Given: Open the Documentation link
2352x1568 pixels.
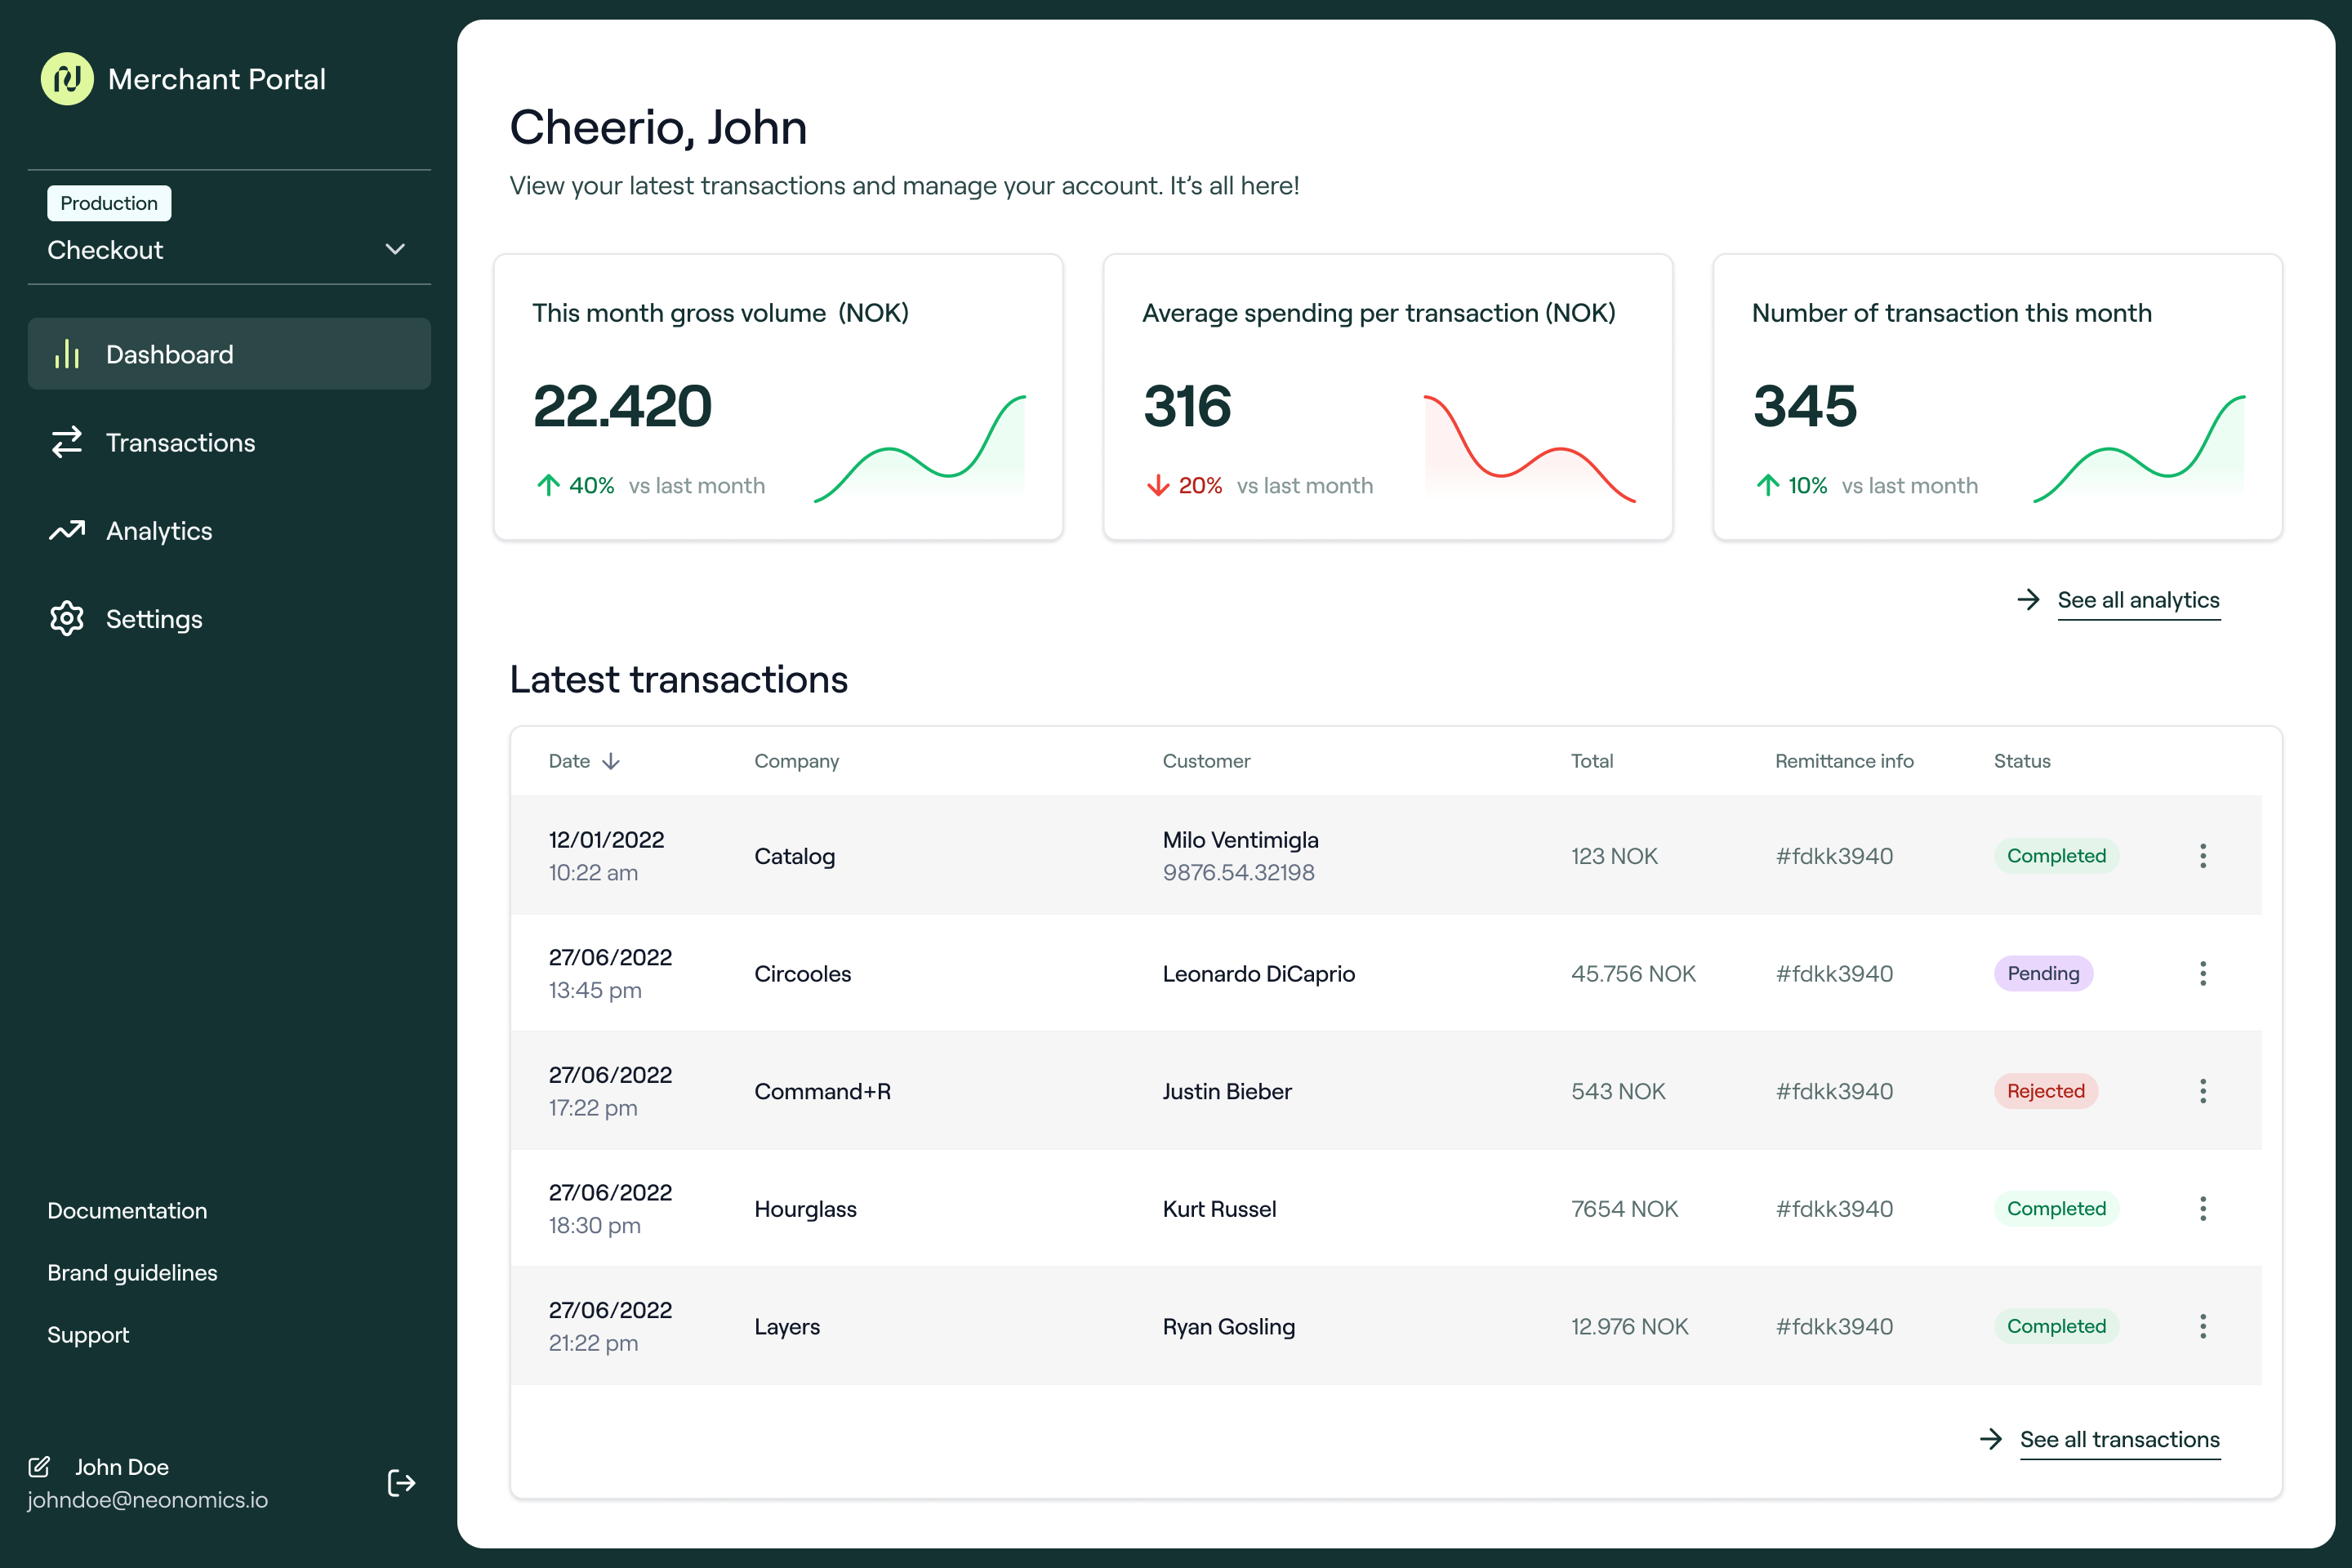Looking at the screenshot, I should 127,1210.
